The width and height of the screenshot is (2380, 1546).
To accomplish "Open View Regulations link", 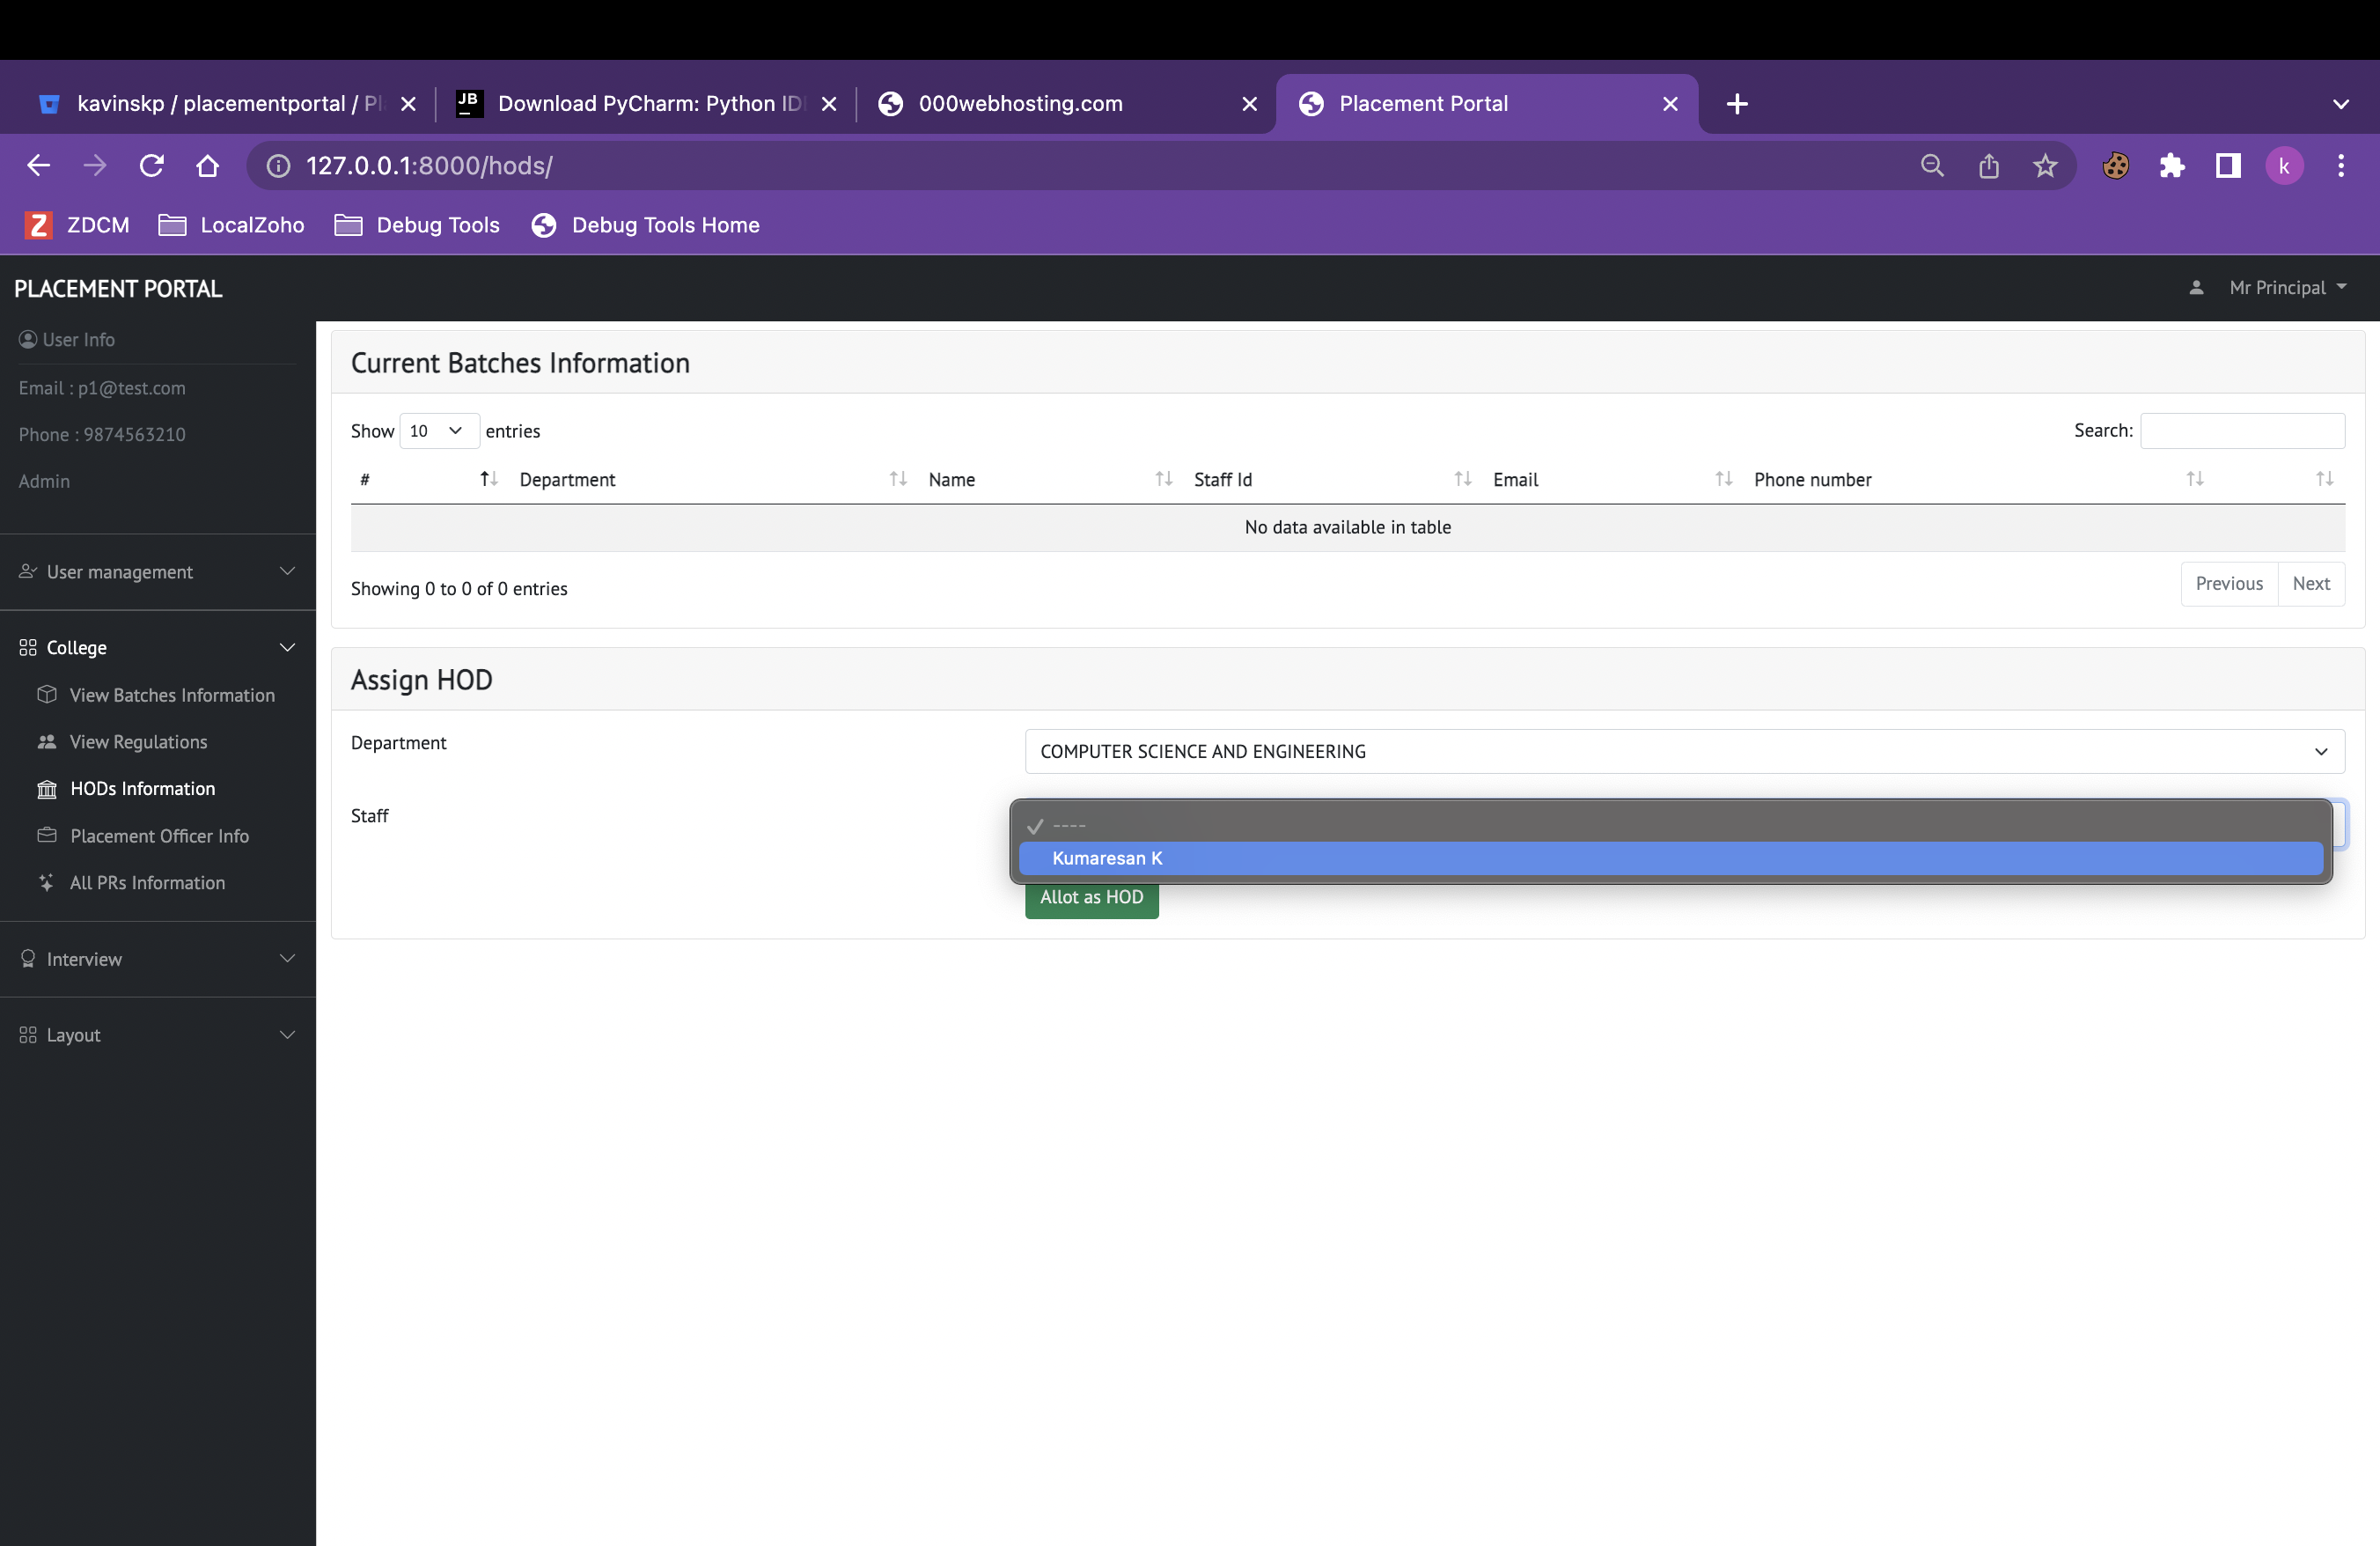I will pos(139,742).
